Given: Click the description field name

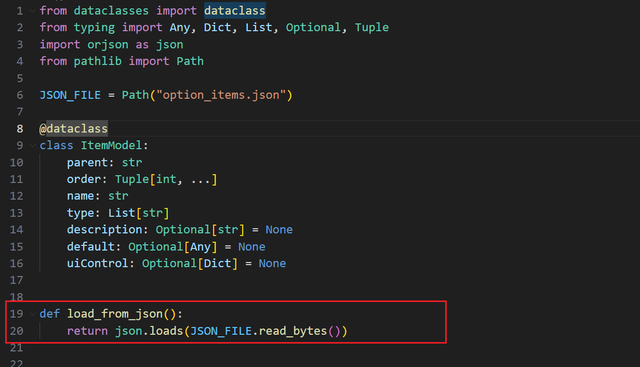Looking at the screenshot, I should 104,230.
